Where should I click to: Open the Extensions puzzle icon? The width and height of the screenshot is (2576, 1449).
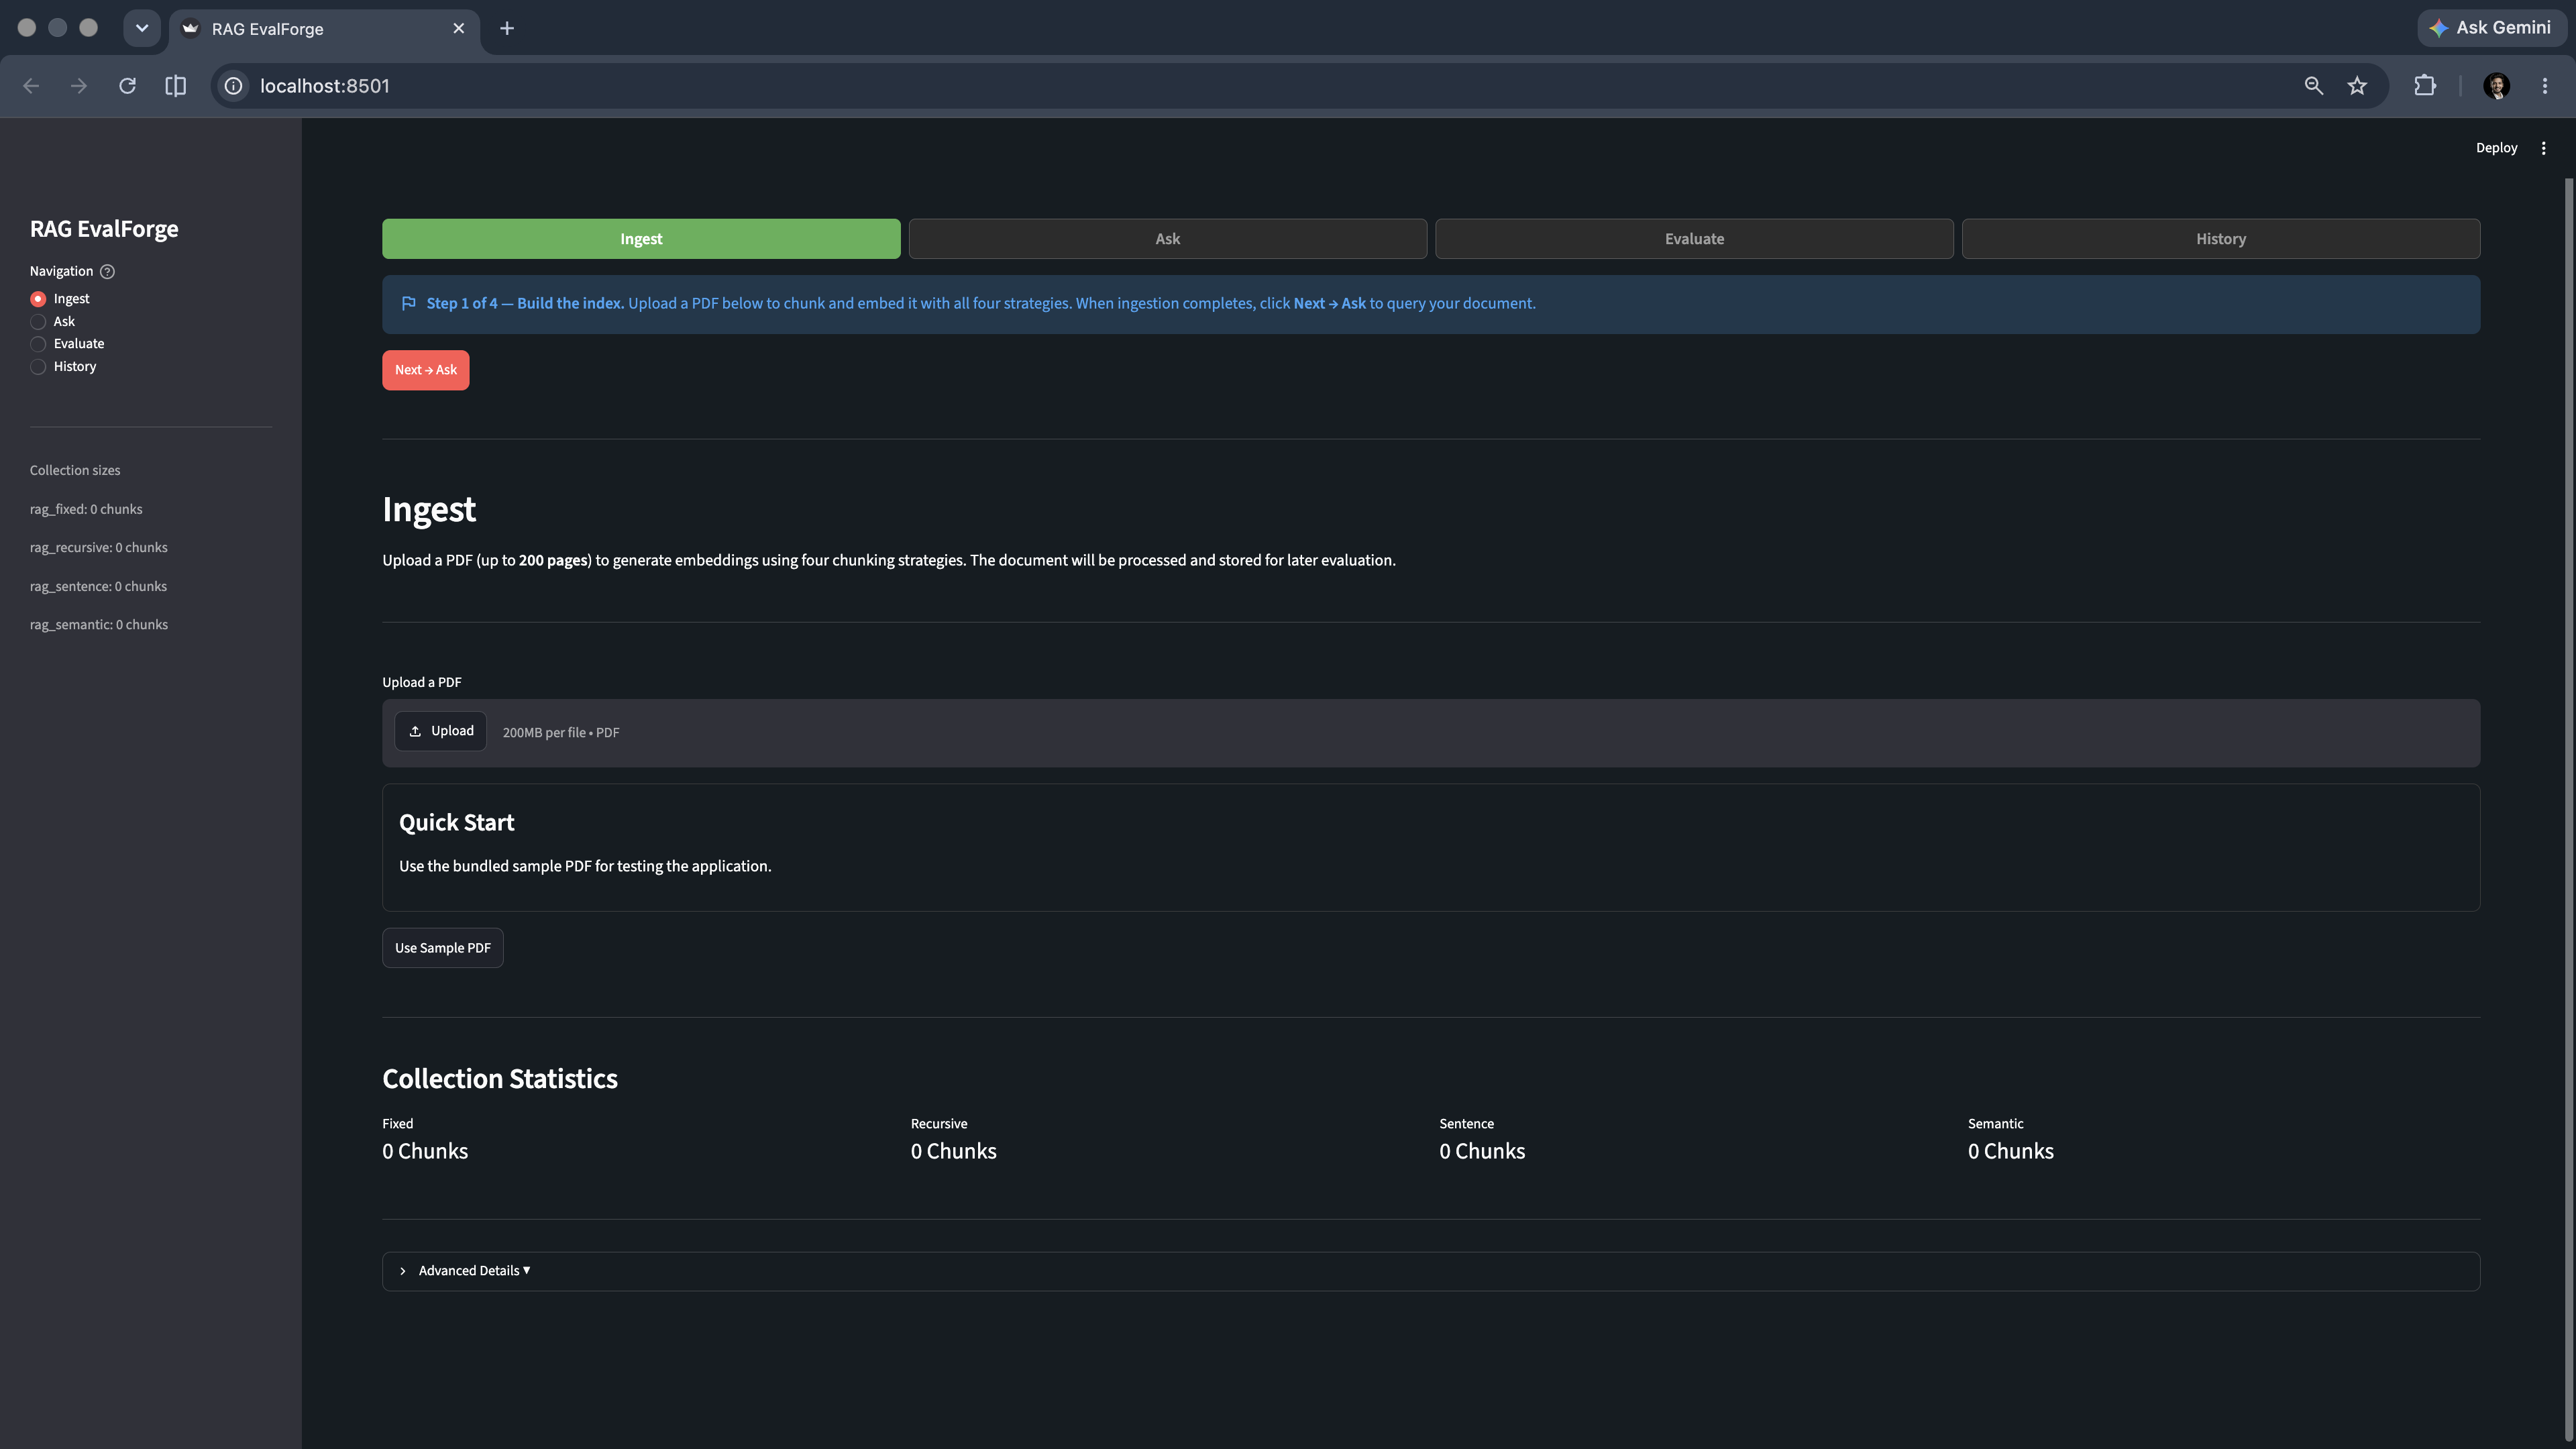tap(2425, 86)
